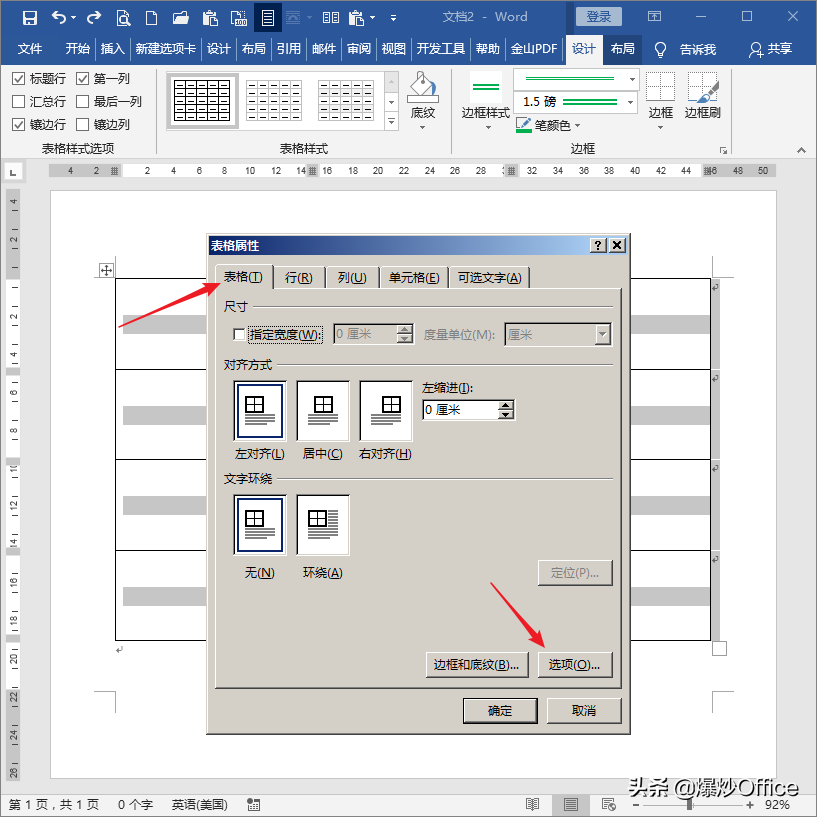Image resolution: width=817 pixels, height=817 pixels.
Task: Switch to Web Layout view icon
Action: (x=609, y=804)
